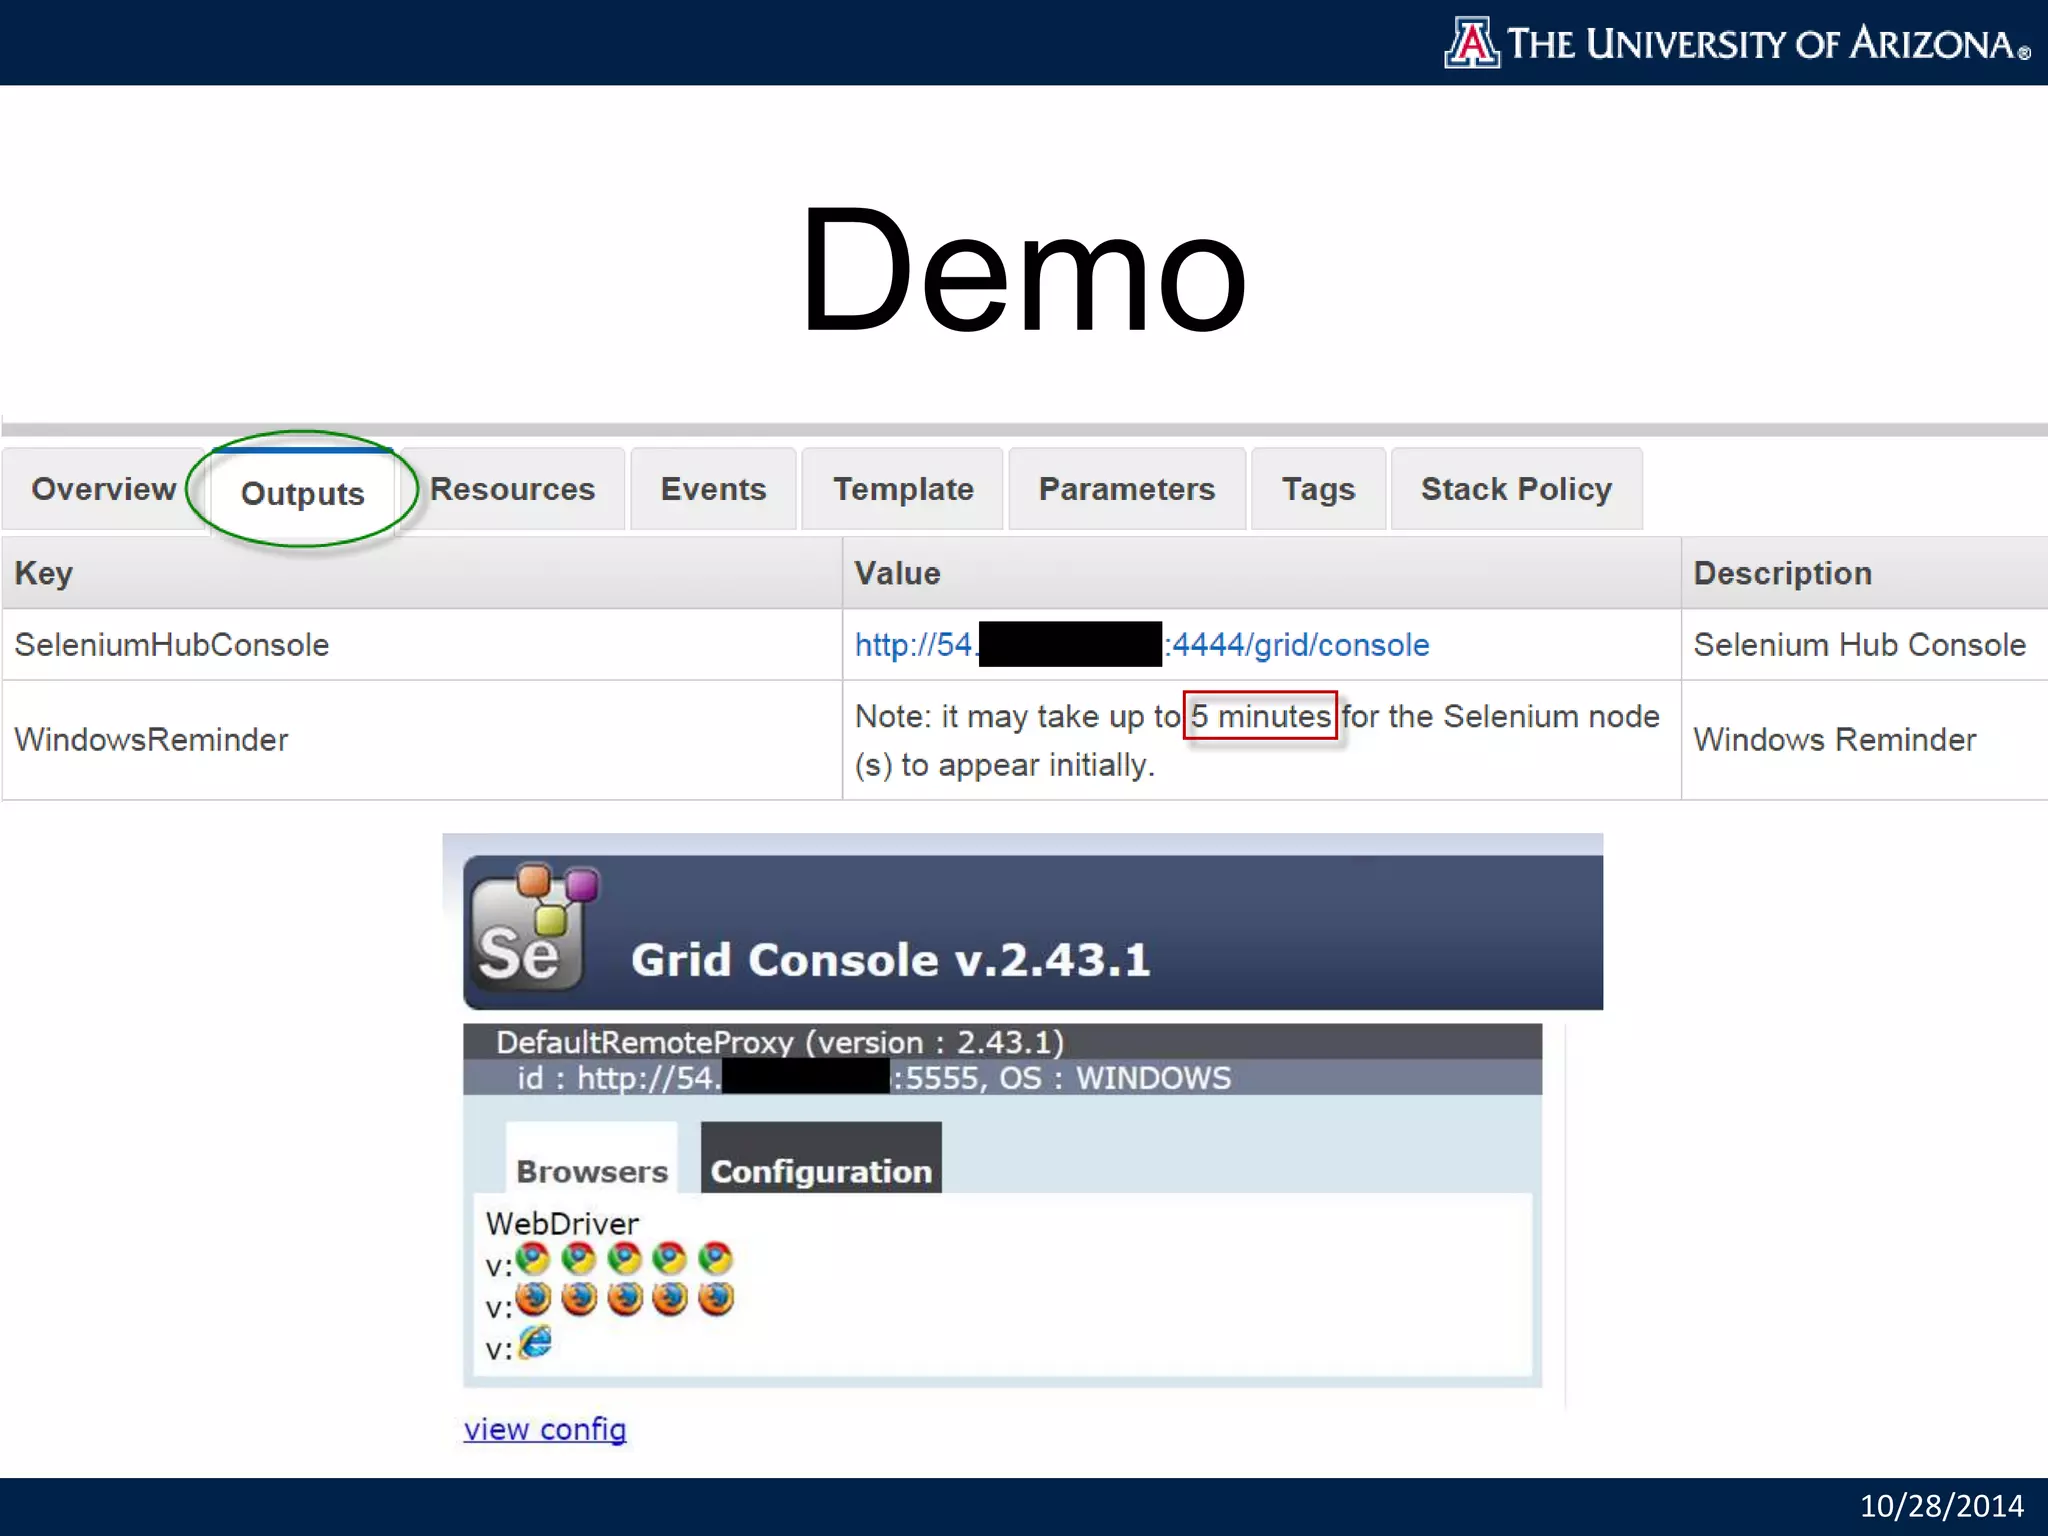Viewport: 2048px width, 1536px height.
Task: Open the grid/console hub URL link
Action: pos(1142,645)
